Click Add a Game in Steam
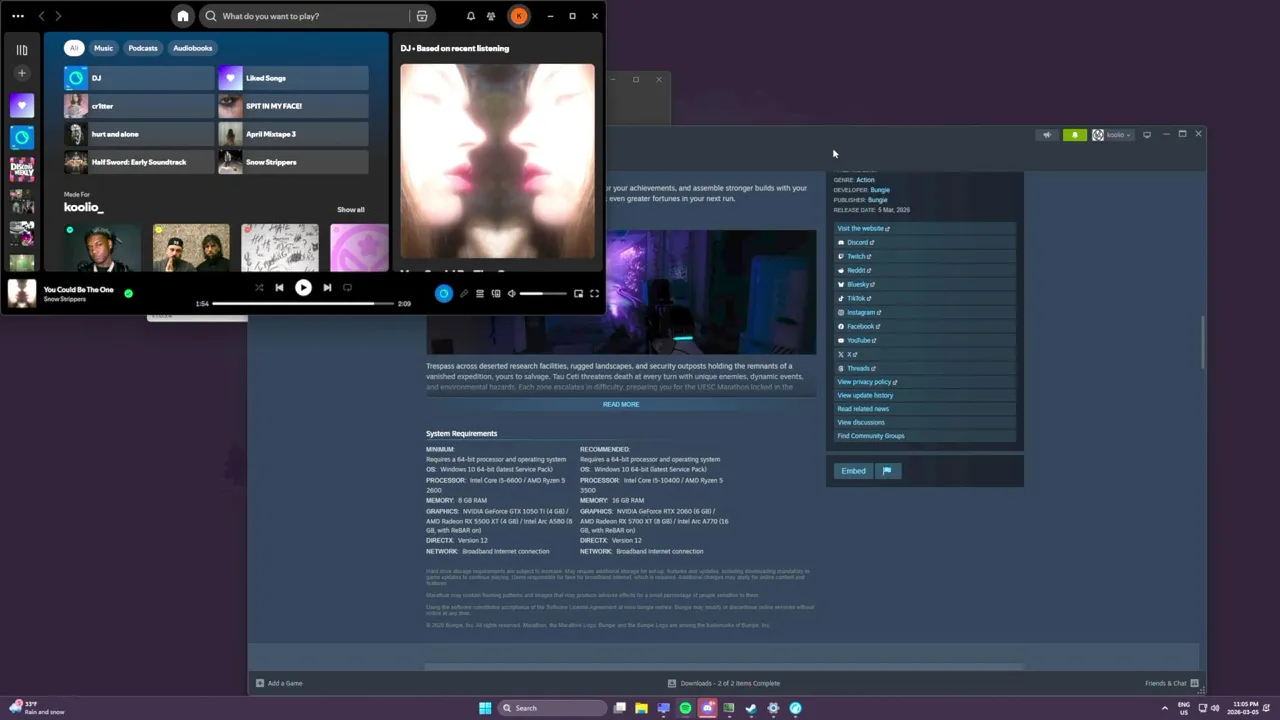Viewport: 1280px width, 720px height. pyautogui.click(x=279, y=683)
